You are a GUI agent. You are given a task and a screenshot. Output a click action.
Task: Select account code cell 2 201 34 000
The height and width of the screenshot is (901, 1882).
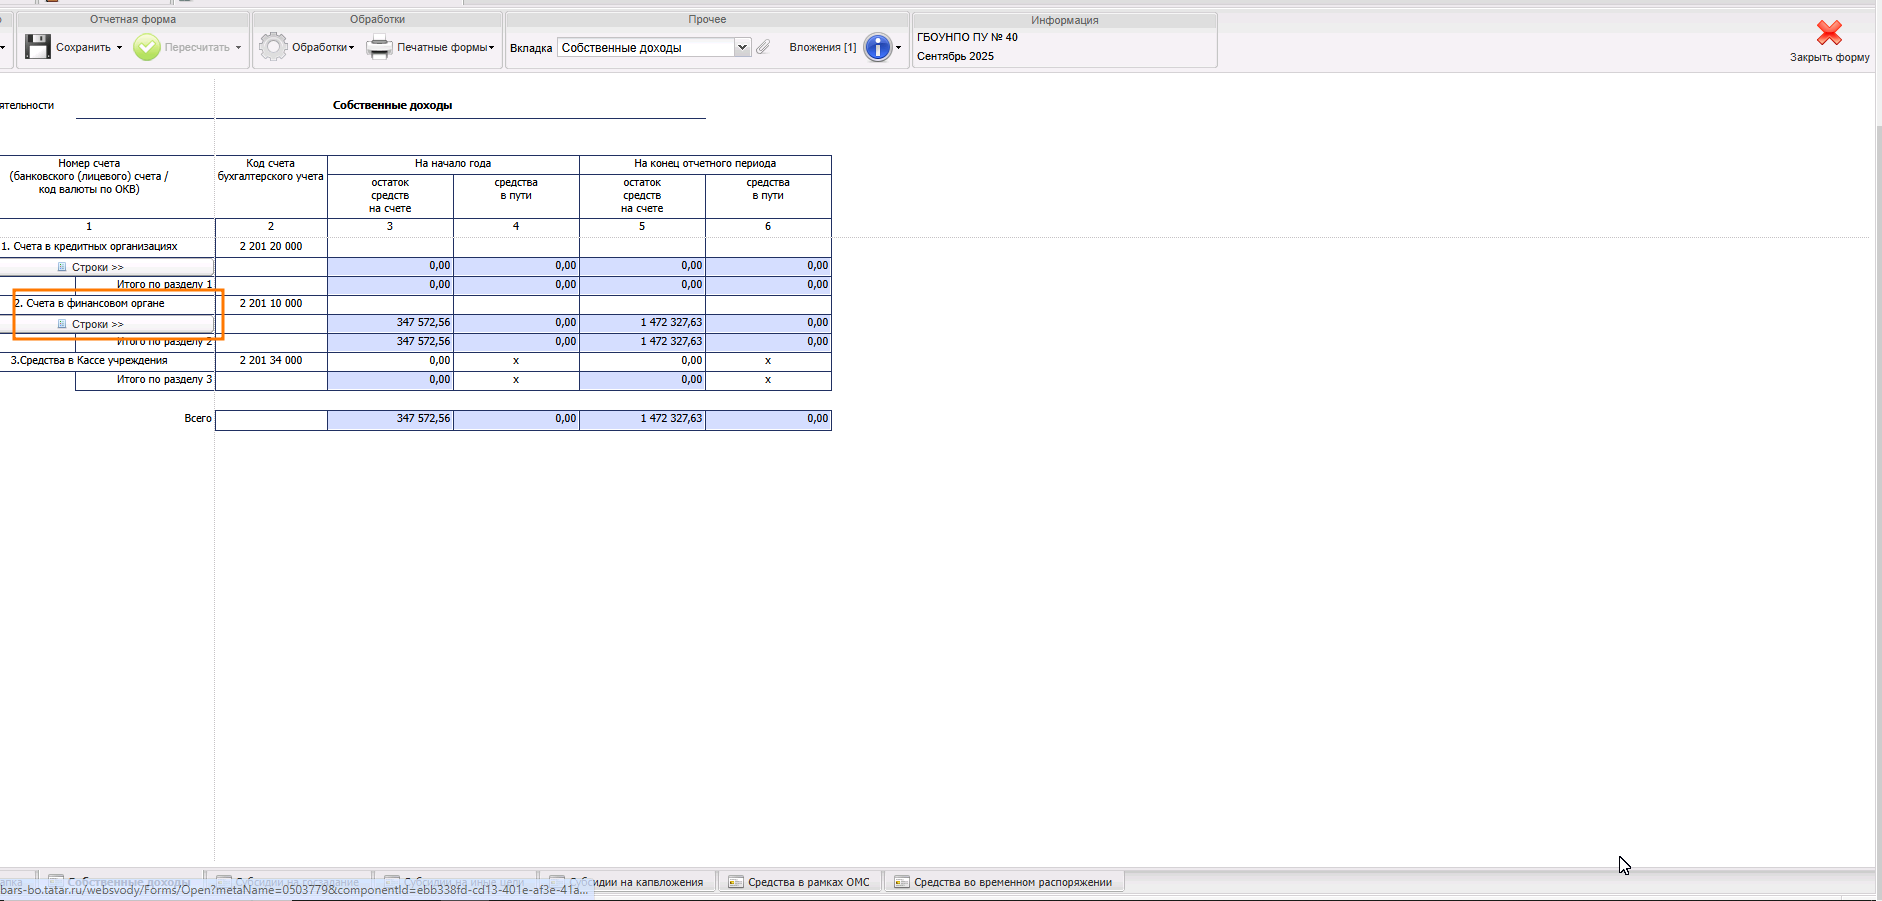pos(271,360)
